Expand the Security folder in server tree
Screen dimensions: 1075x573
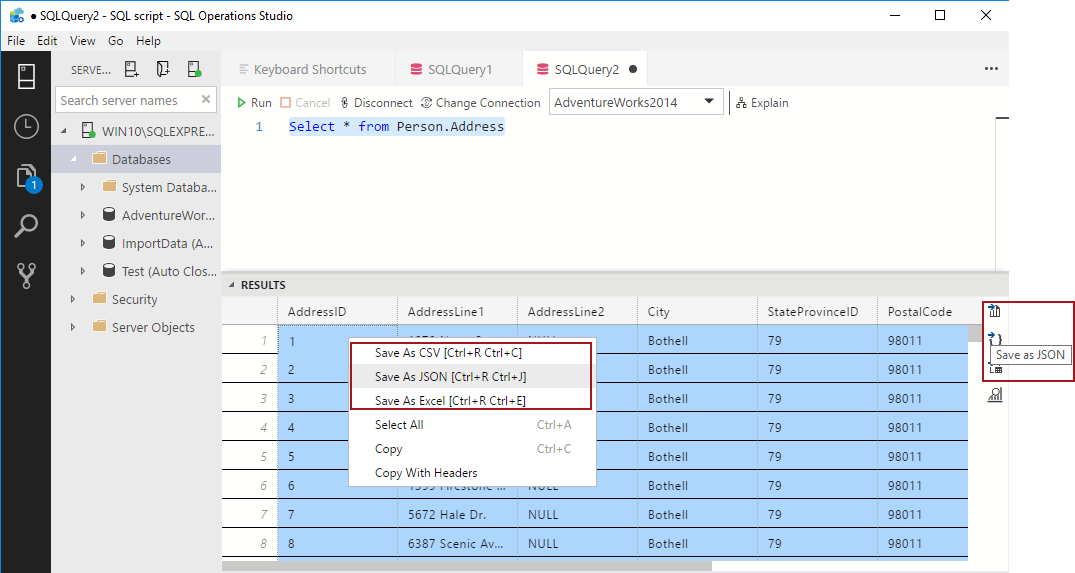coord(73,299)
